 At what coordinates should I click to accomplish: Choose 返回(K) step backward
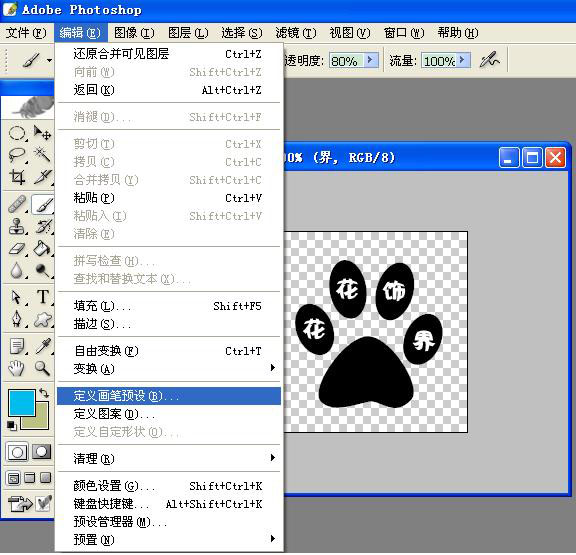pyautogui.click(x=169, y=90)
